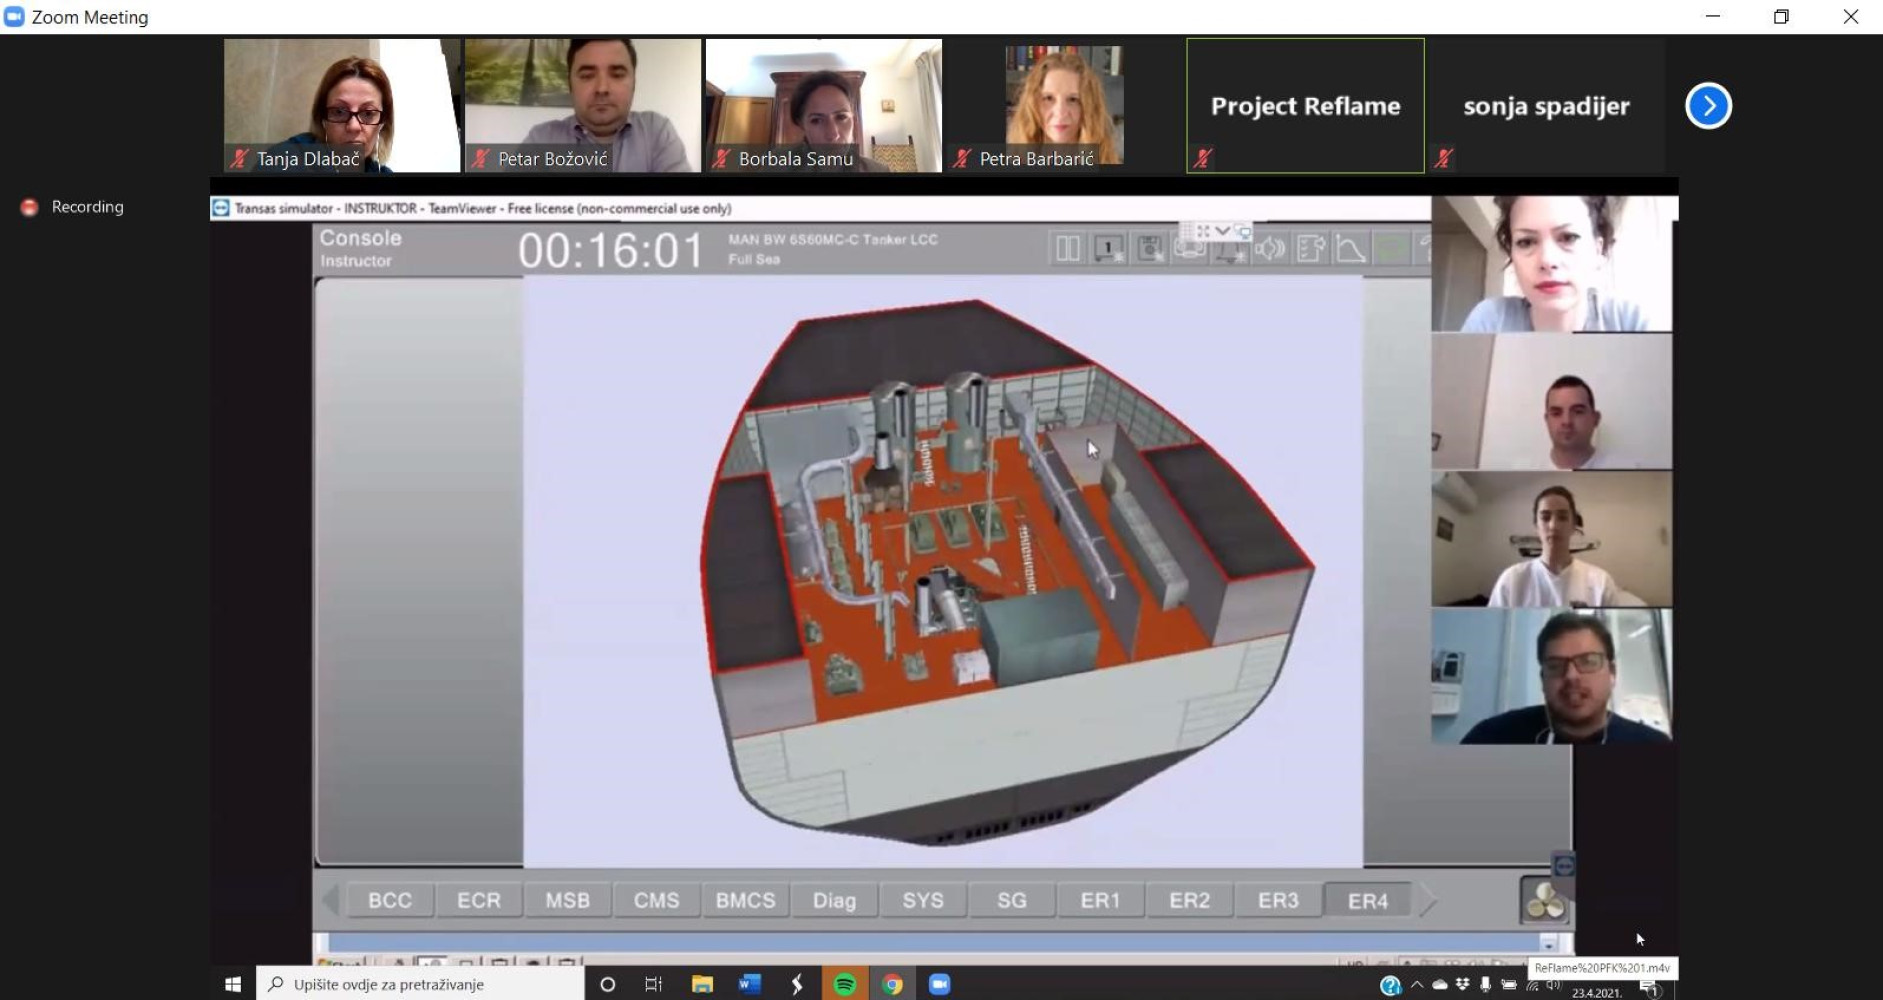Expand the TeamViewer toolbar chevron
The height and width of the screenshot is (1000, 1883).
1223,231
